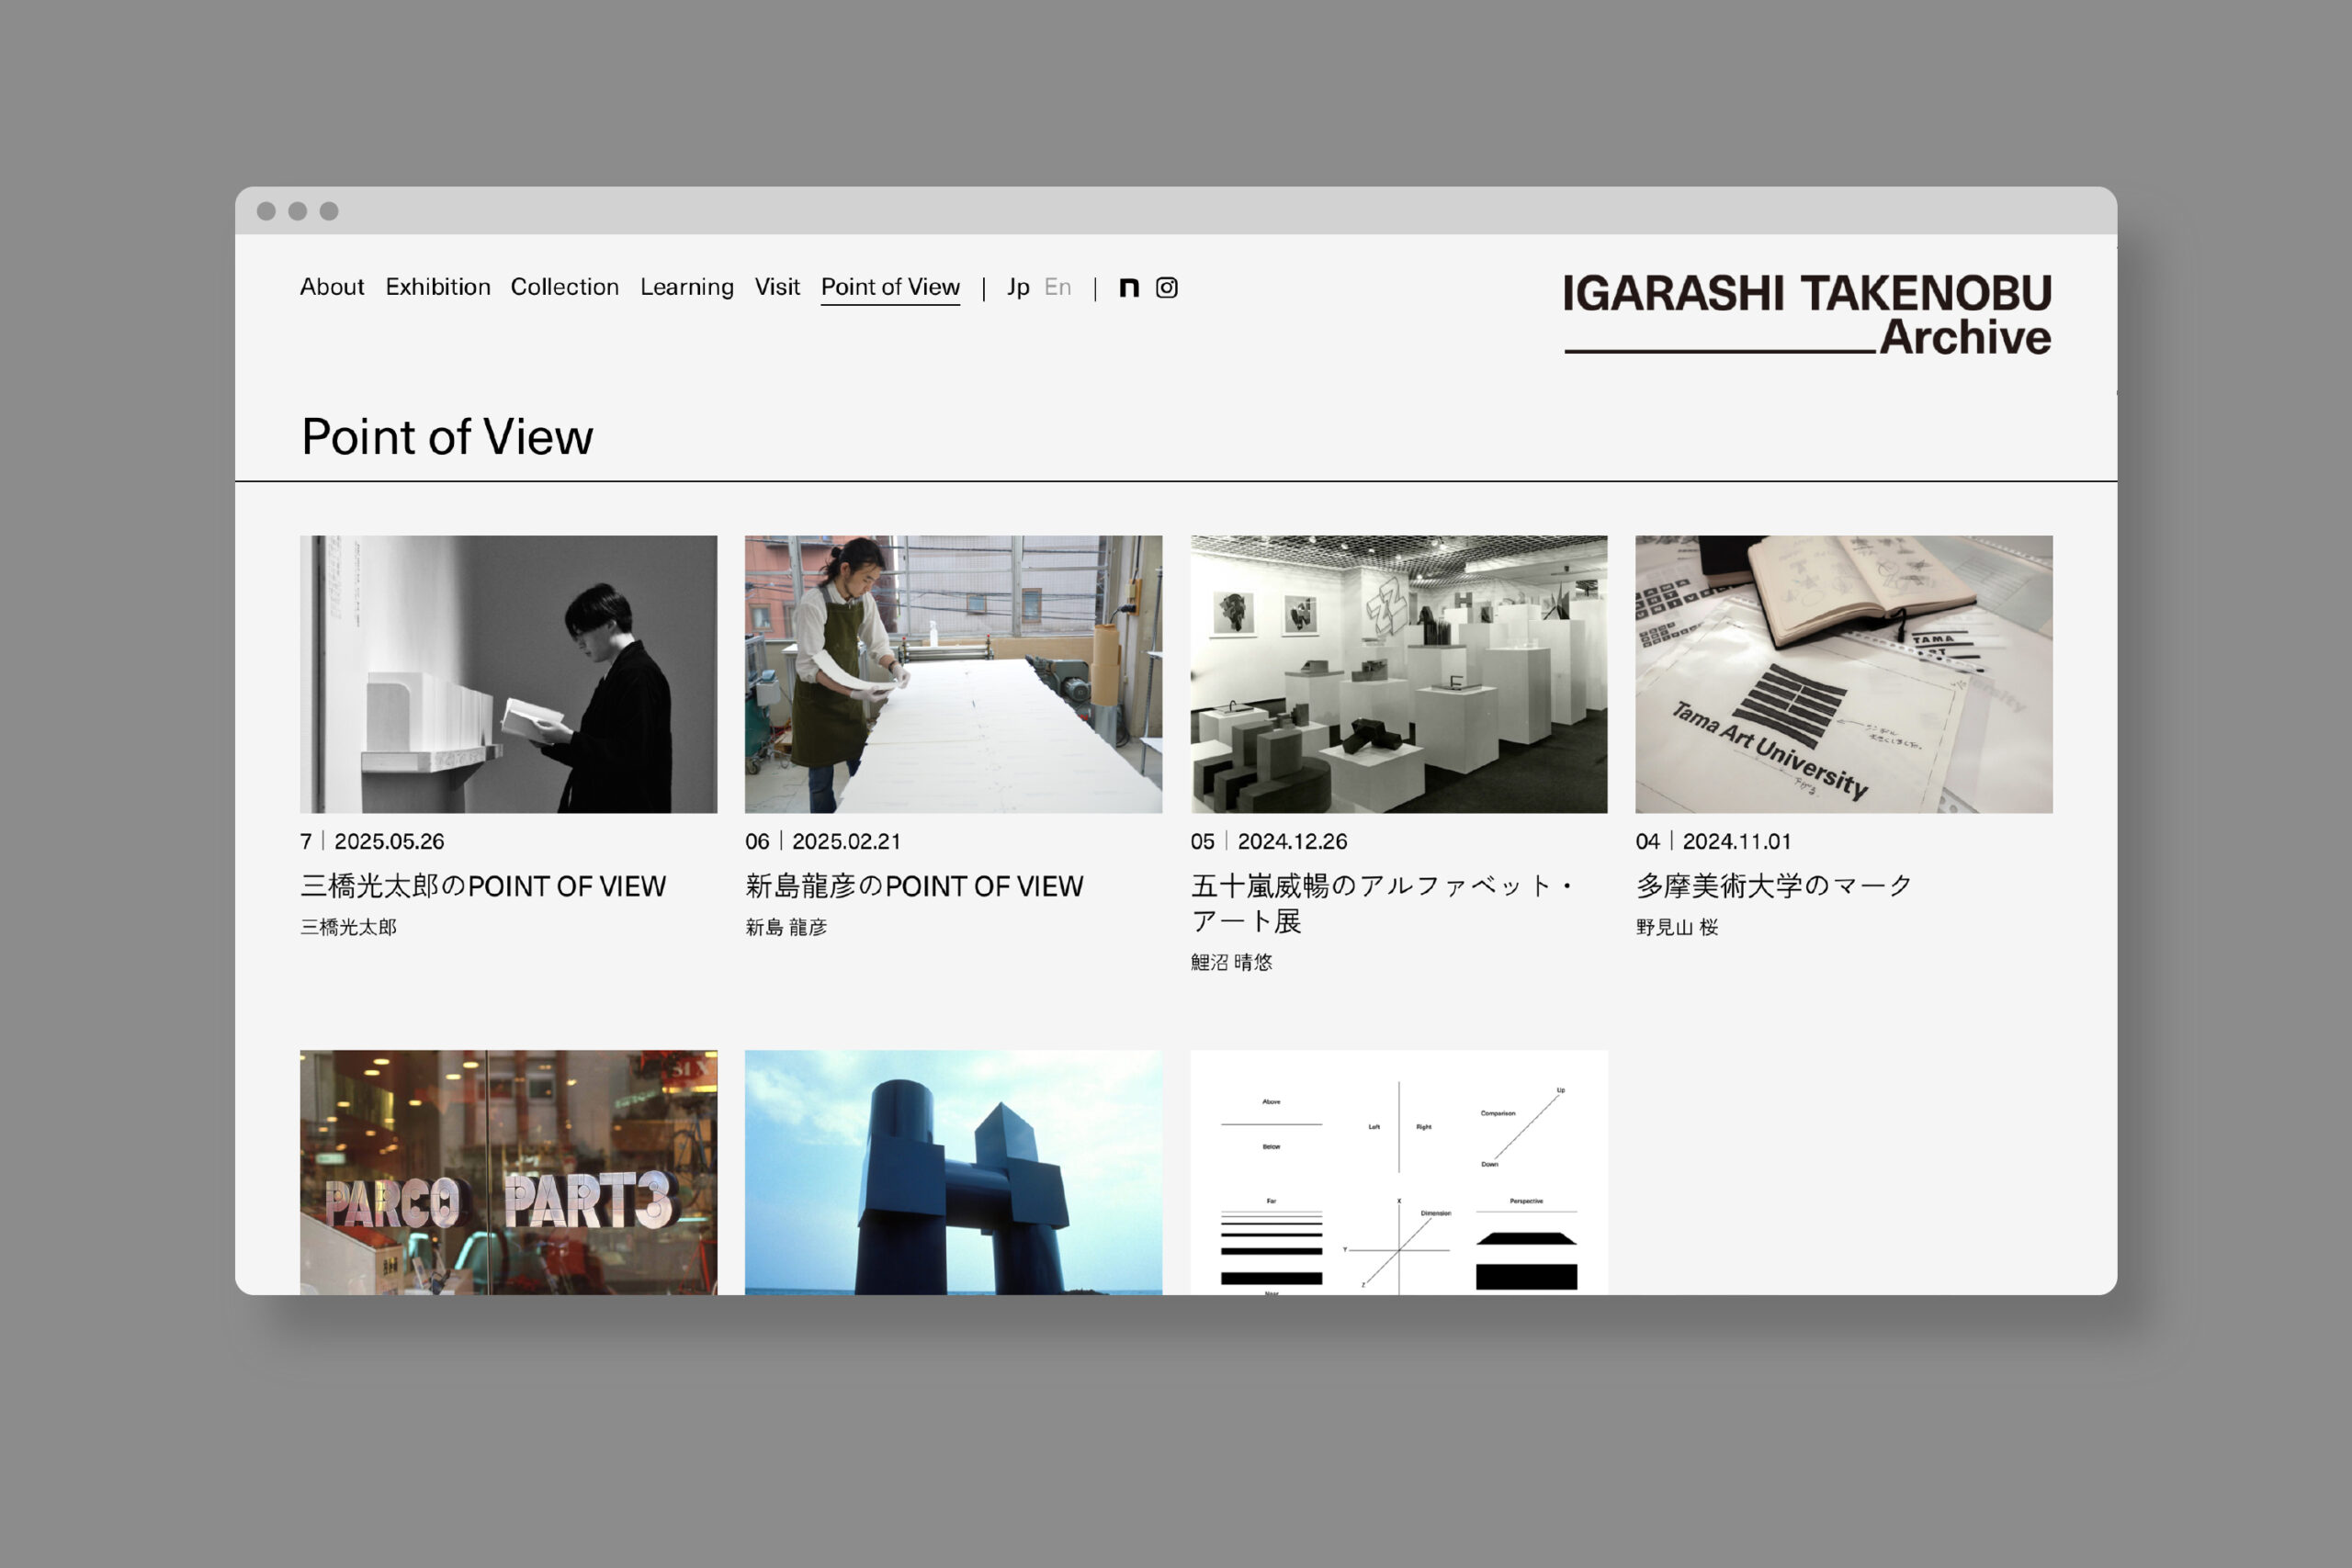This screenshot has width=2352, height=1568.
Task: Open the line diagrams thumbnail
Action: 1399,1172
